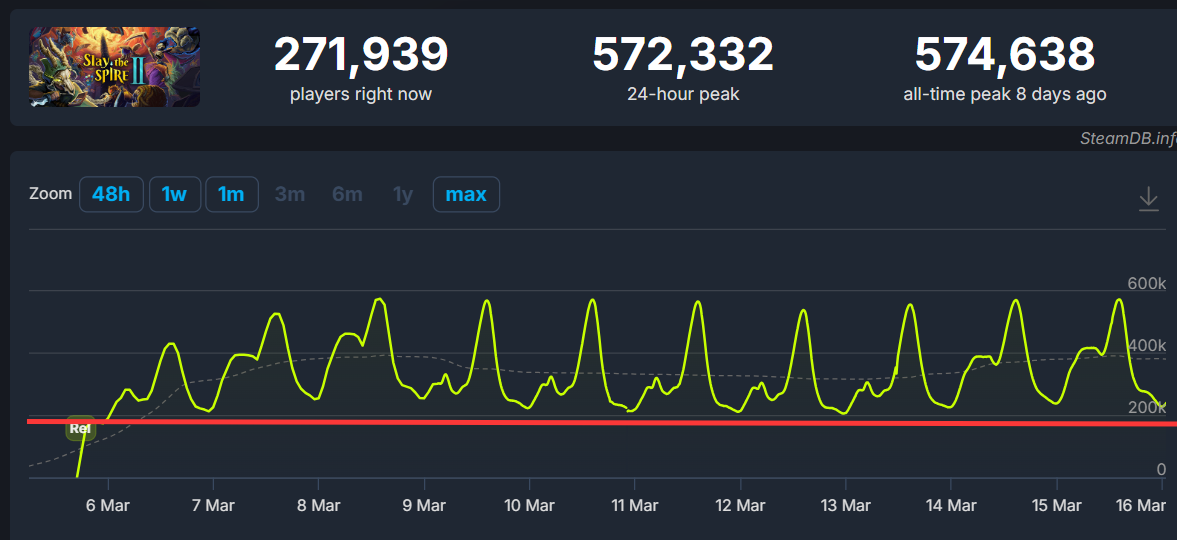Select the 48h zoom range
Screen dimensions: 1177x540
(111, 194)
